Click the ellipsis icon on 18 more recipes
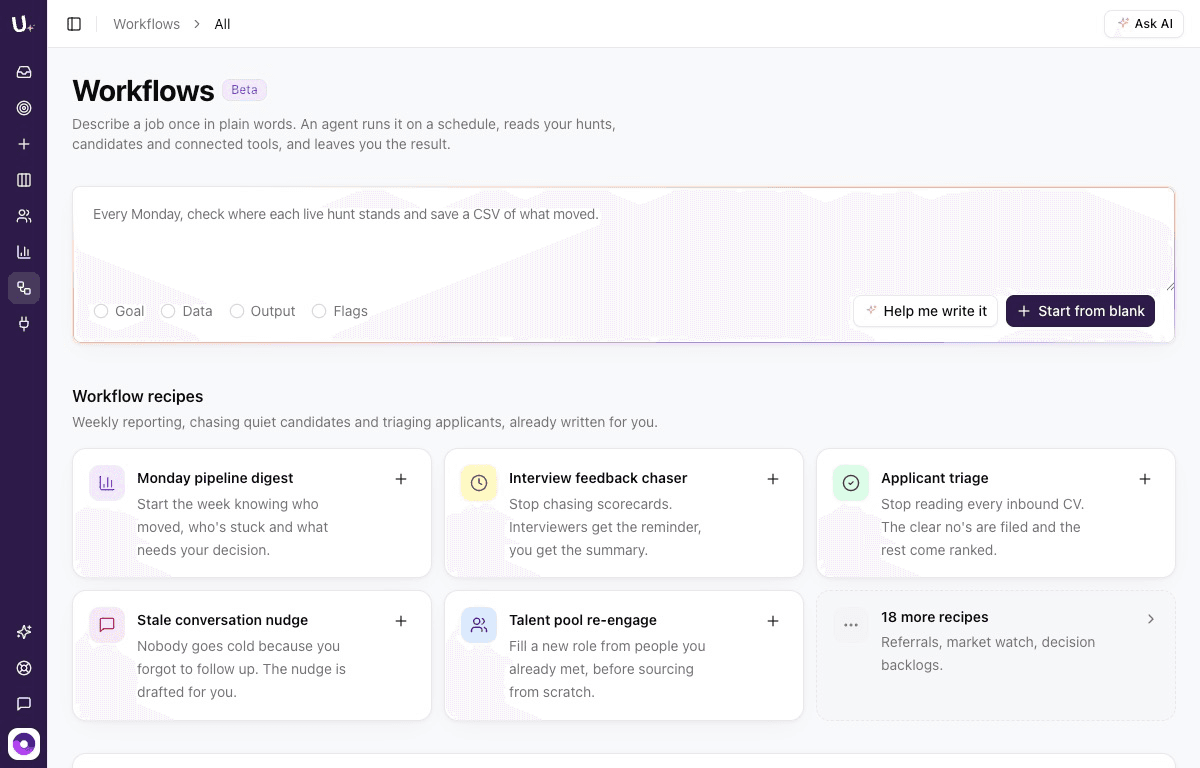The height and width of the screenshot is (768, 1200). (851, 625)
